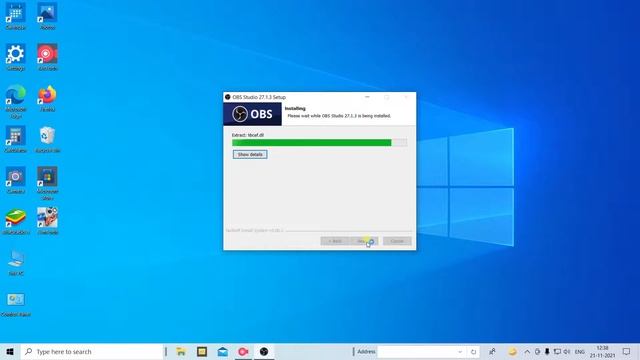The width and height of the screenshot is (640, 360).
Task: Open the Microsoft Store desktop shortcut
Action: point(47,183)
